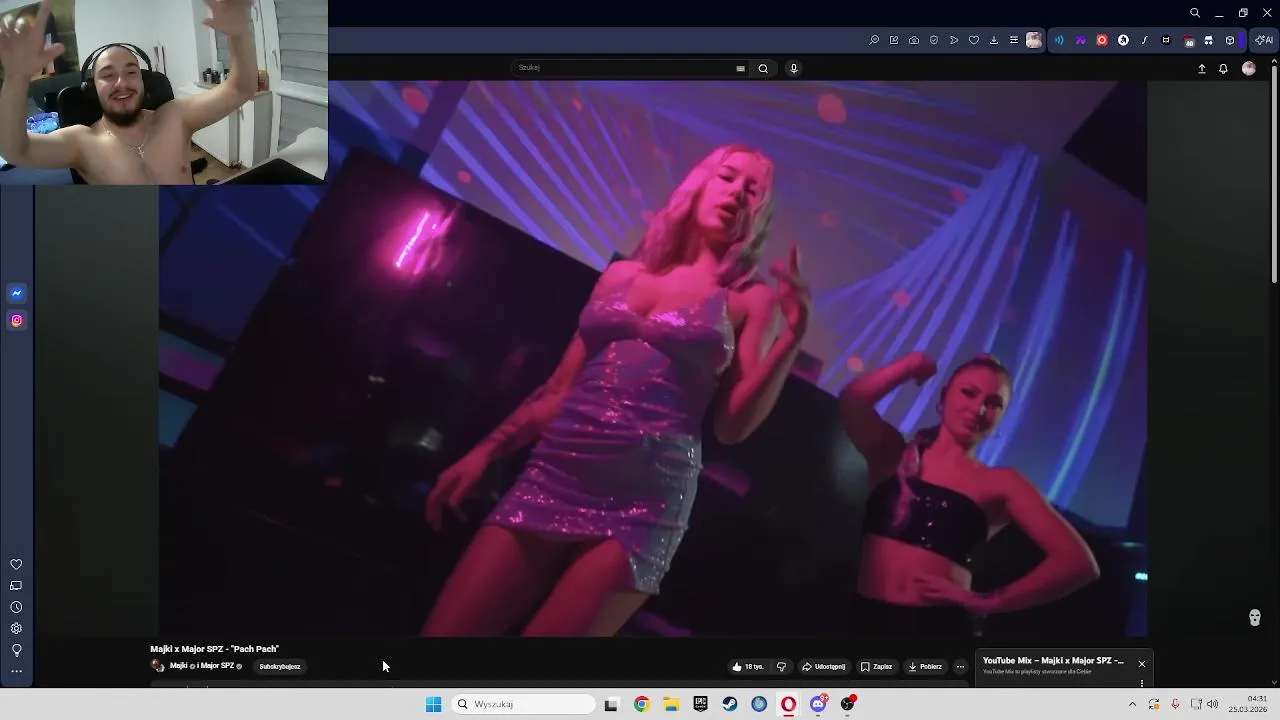1280x720 pixels.
Task: Open the Majki channel avatar
Action: click(x=157, y=666)
